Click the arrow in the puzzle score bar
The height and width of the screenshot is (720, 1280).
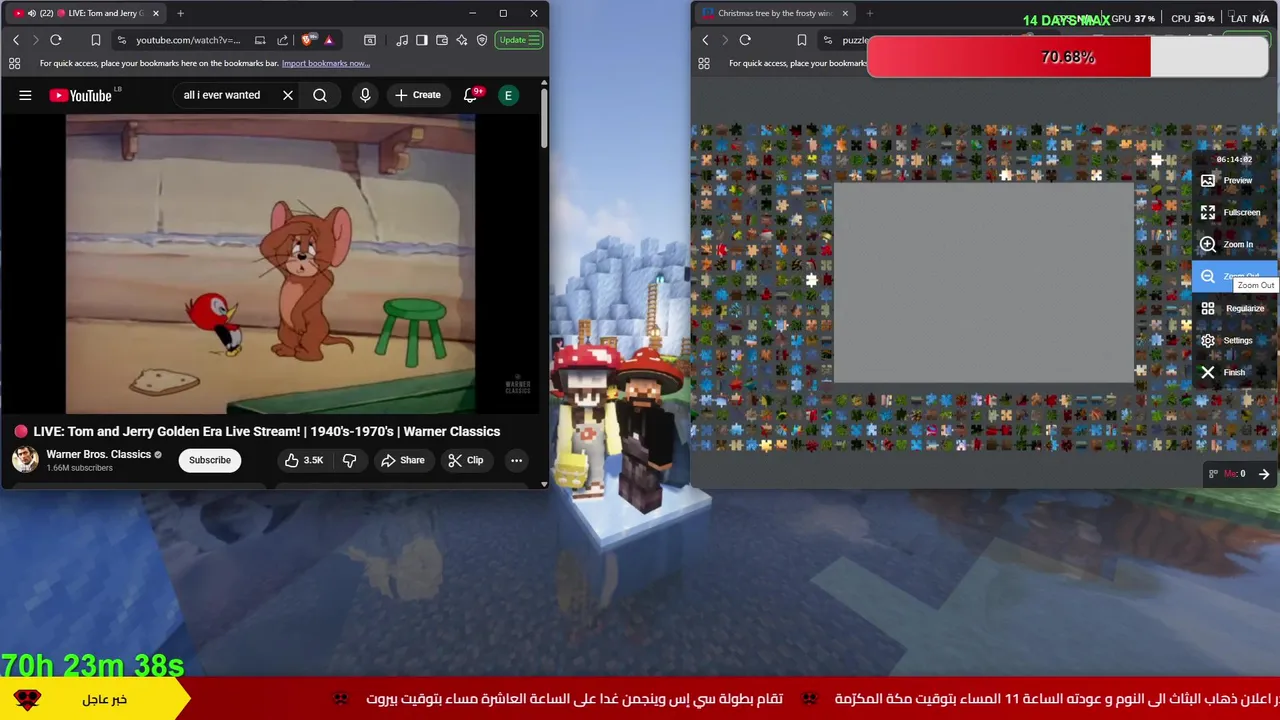(1264, 474)
